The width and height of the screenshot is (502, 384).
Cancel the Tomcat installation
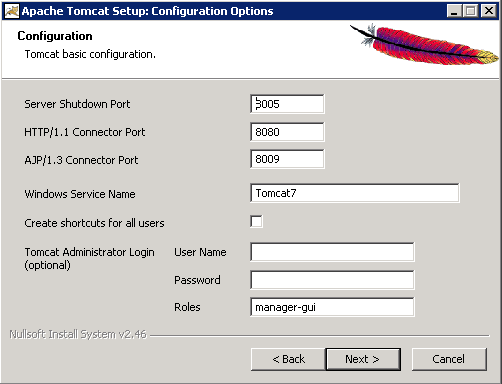point(449,359)
